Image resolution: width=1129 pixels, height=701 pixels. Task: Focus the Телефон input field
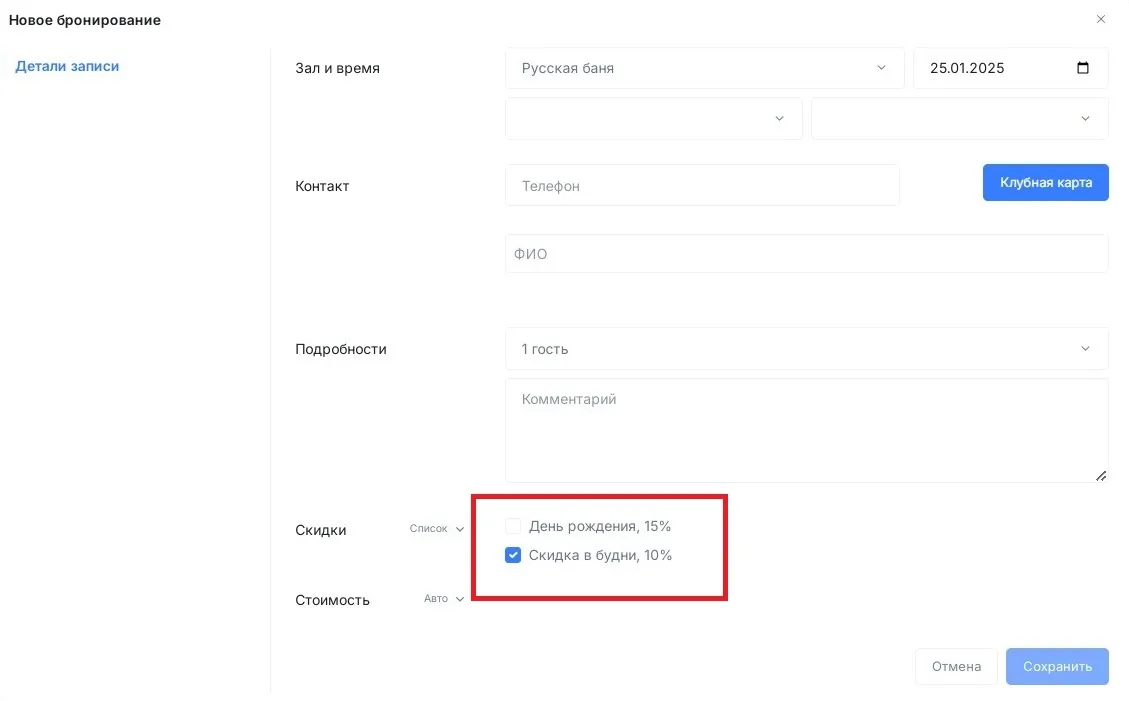tap(701, 186)
